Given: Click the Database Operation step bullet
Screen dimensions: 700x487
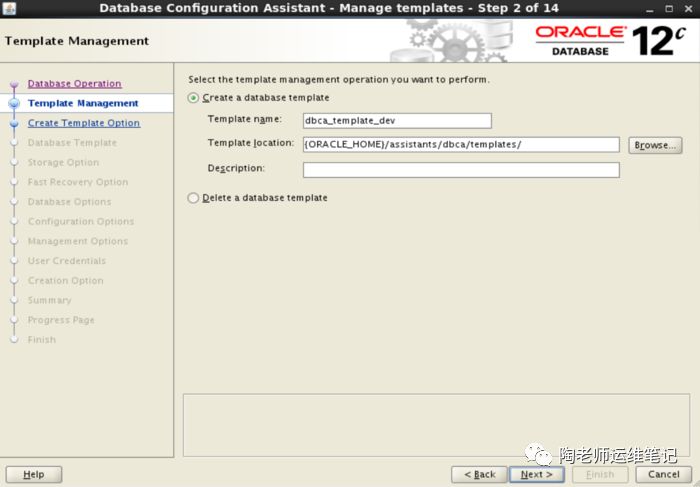Looking at the screenshot, I should [x=14, y=84].
